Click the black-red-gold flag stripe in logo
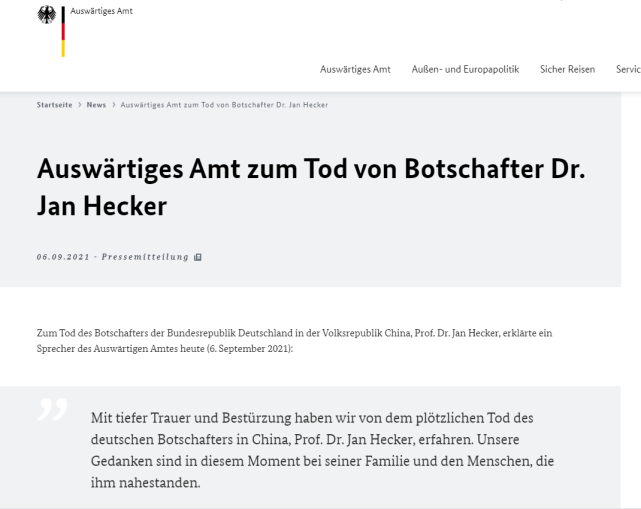This screenshot has width=641, height=509. (x=63, y=31)
